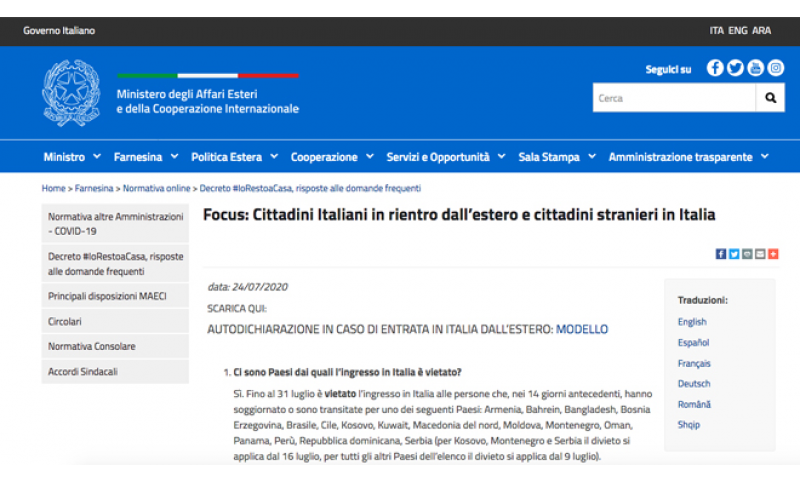Open the Farnesina navigation item
Viewport: 800px width, 484px height.
138,157
